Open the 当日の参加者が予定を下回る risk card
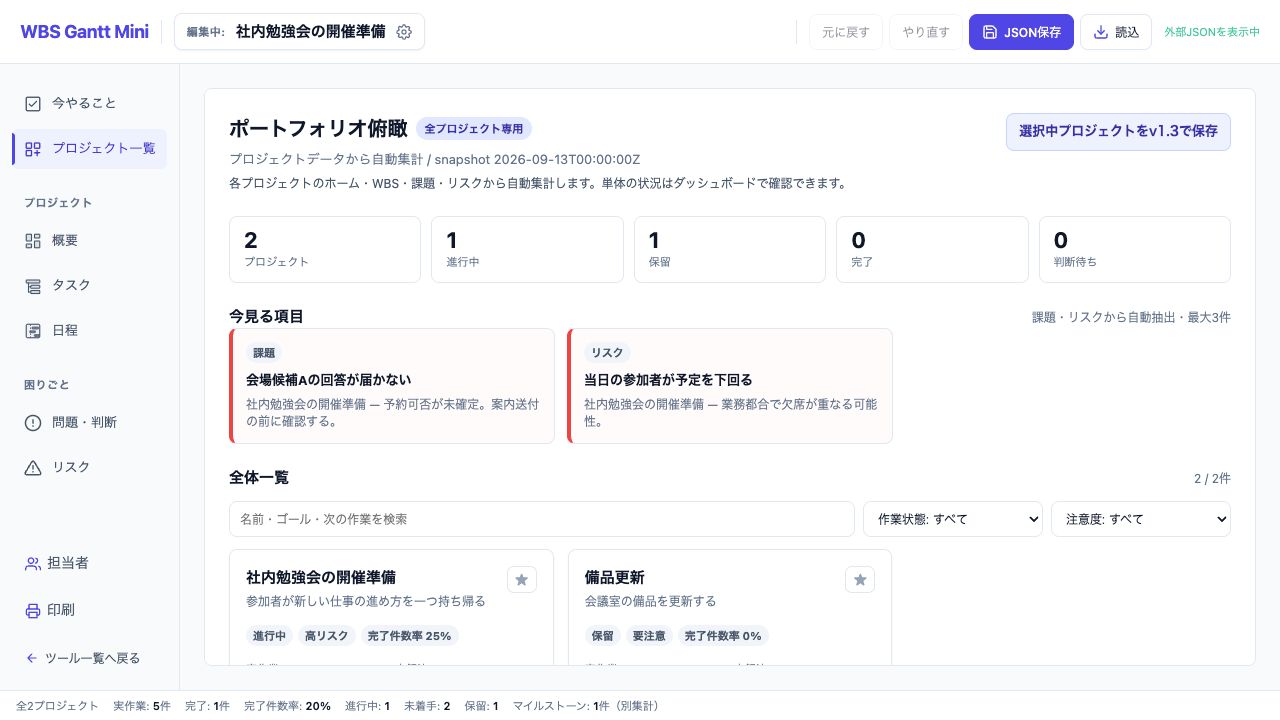1280x720 pixels. [730, 386]
